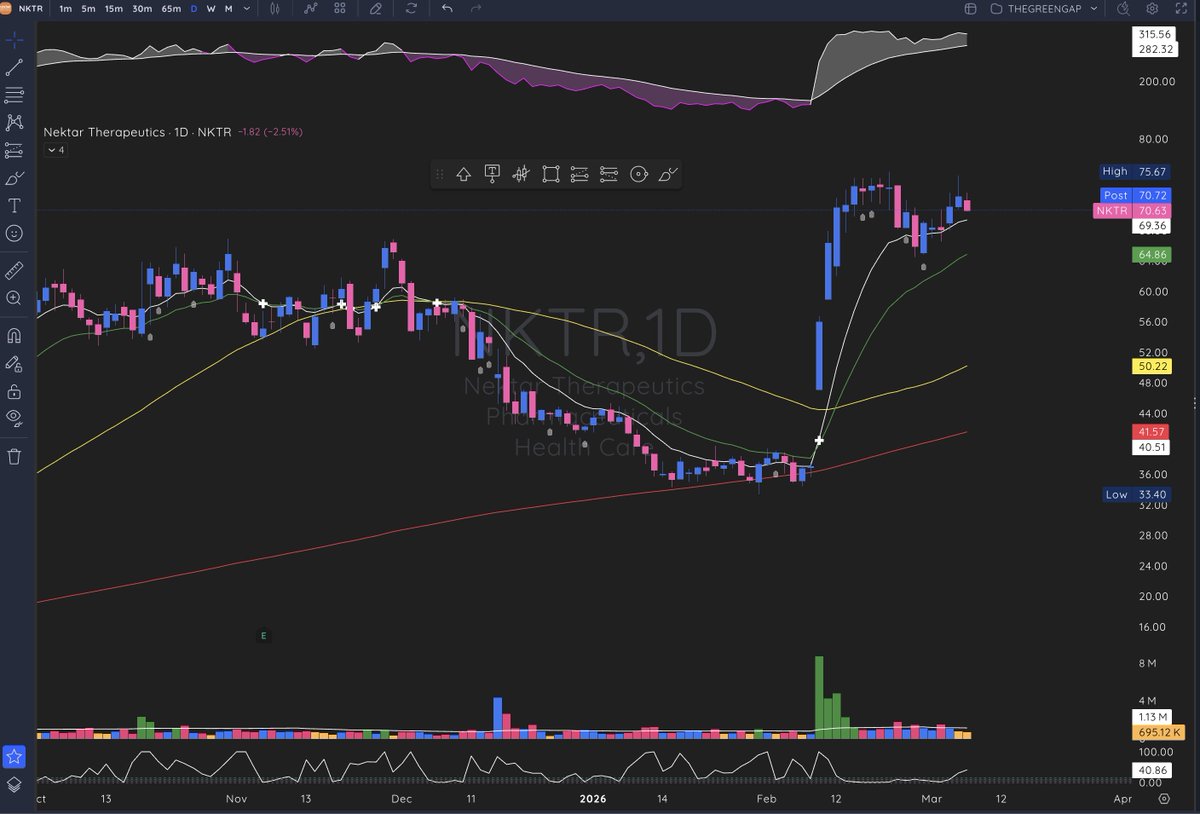Select the M monthly timeframe
This screenshot has width=1200, height=814.
pos(228,8)
